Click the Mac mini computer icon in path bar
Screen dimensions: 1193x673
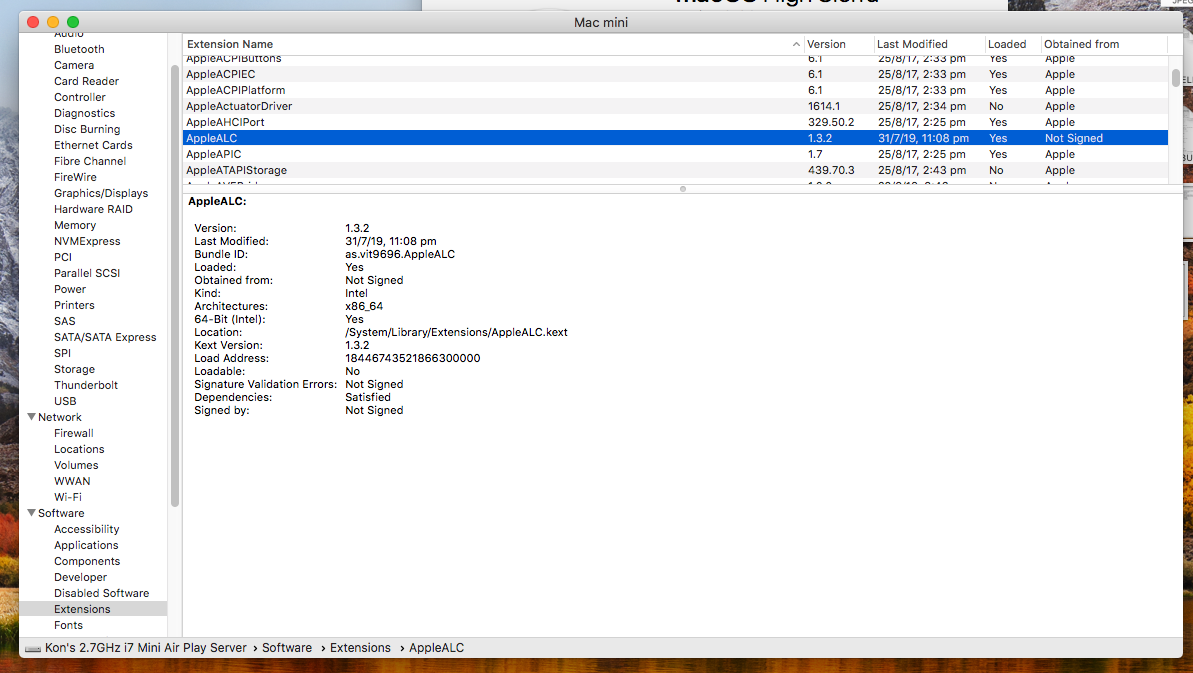pos(33,648)
